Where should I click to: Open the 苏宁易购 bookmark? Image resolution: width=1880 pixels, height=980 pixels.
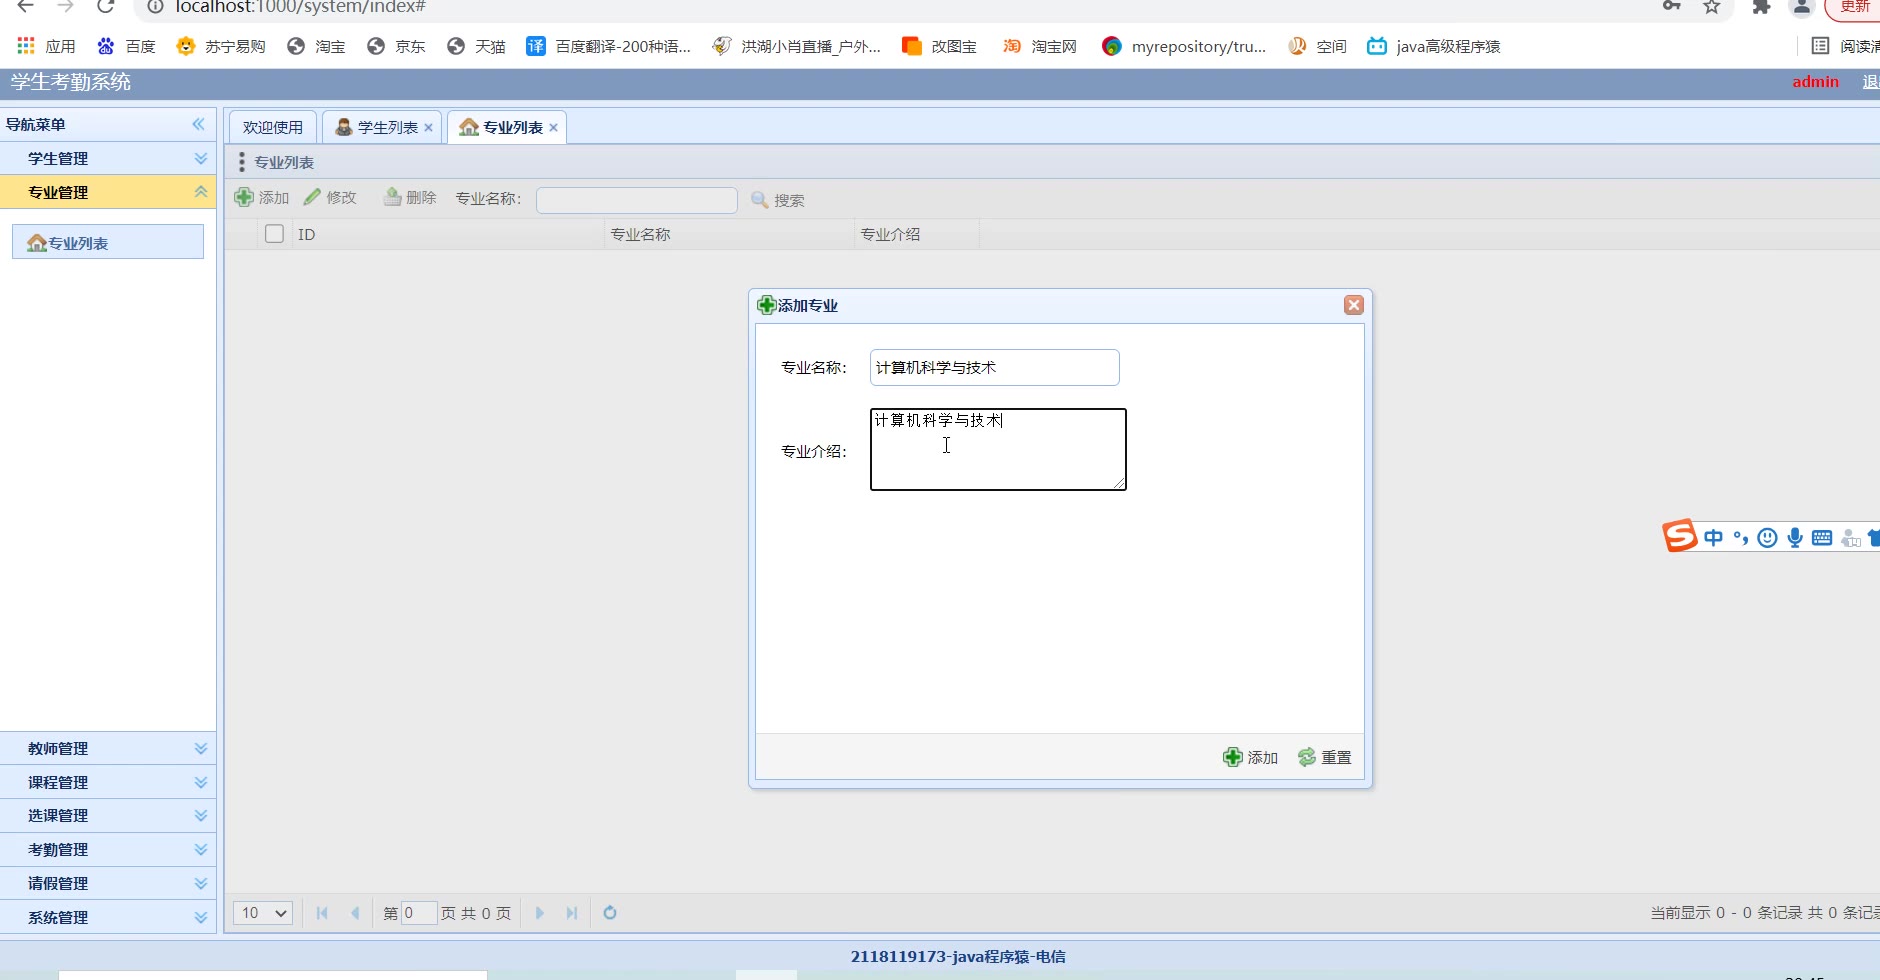(x=221, y=46)
